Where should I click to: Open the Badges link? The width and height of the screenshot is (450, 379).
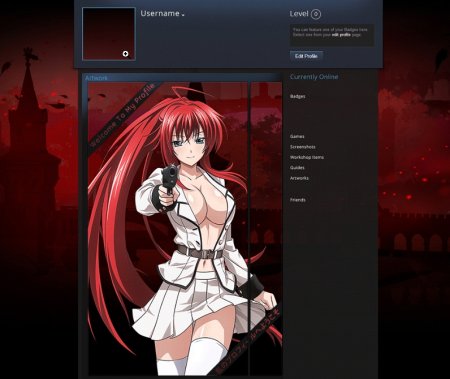tap(298, 96)
